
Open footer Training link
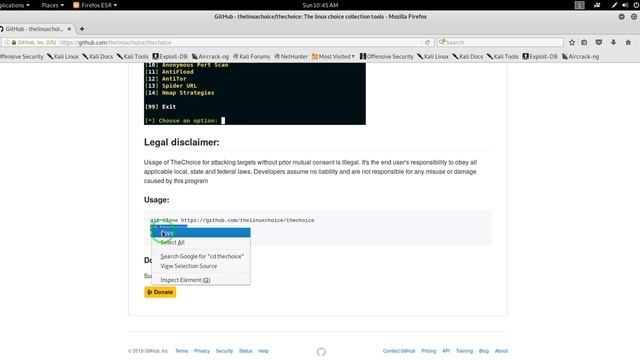point(464,351)
